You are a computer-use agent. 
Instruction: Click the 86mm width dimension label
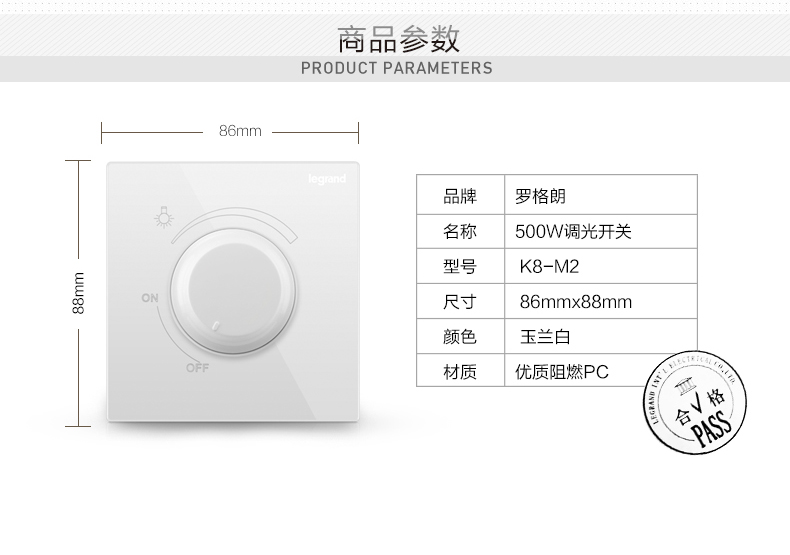pos(240,131)
